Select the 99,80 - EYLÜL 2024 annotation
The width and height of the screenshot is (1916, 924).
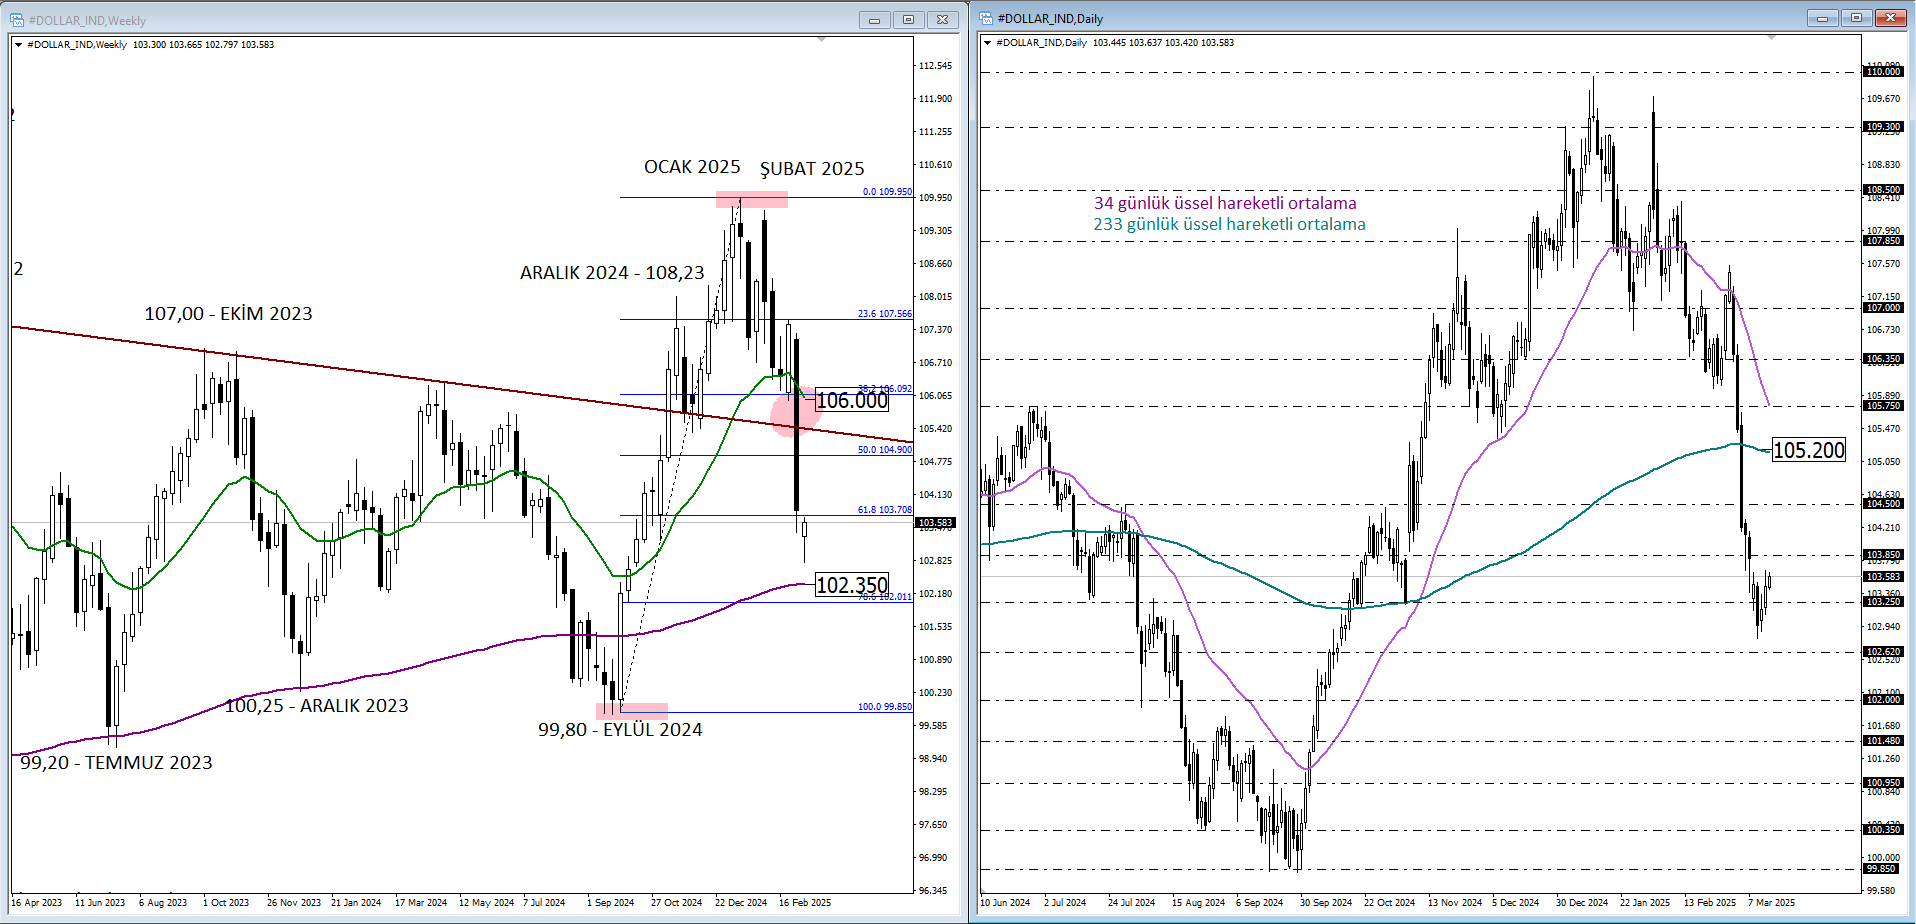(620, 730)
